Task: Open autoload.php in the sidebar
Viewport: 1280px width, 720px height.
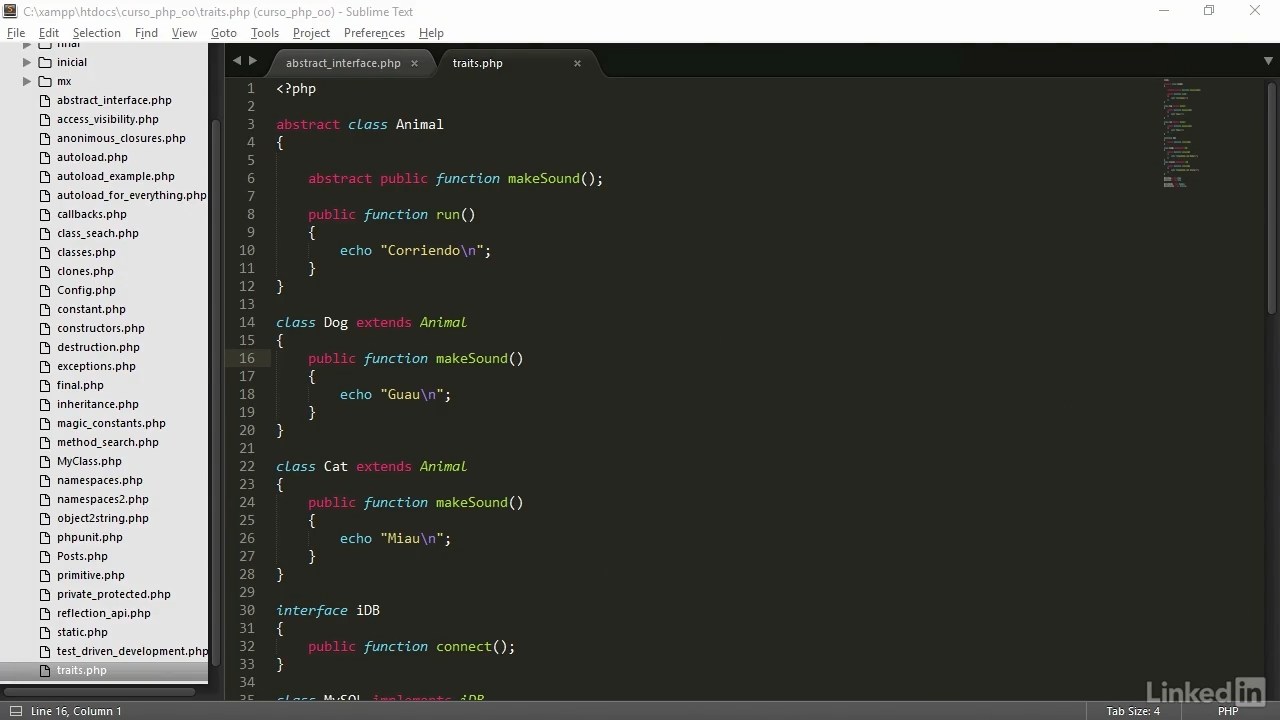Action: (x=92, y=157)
